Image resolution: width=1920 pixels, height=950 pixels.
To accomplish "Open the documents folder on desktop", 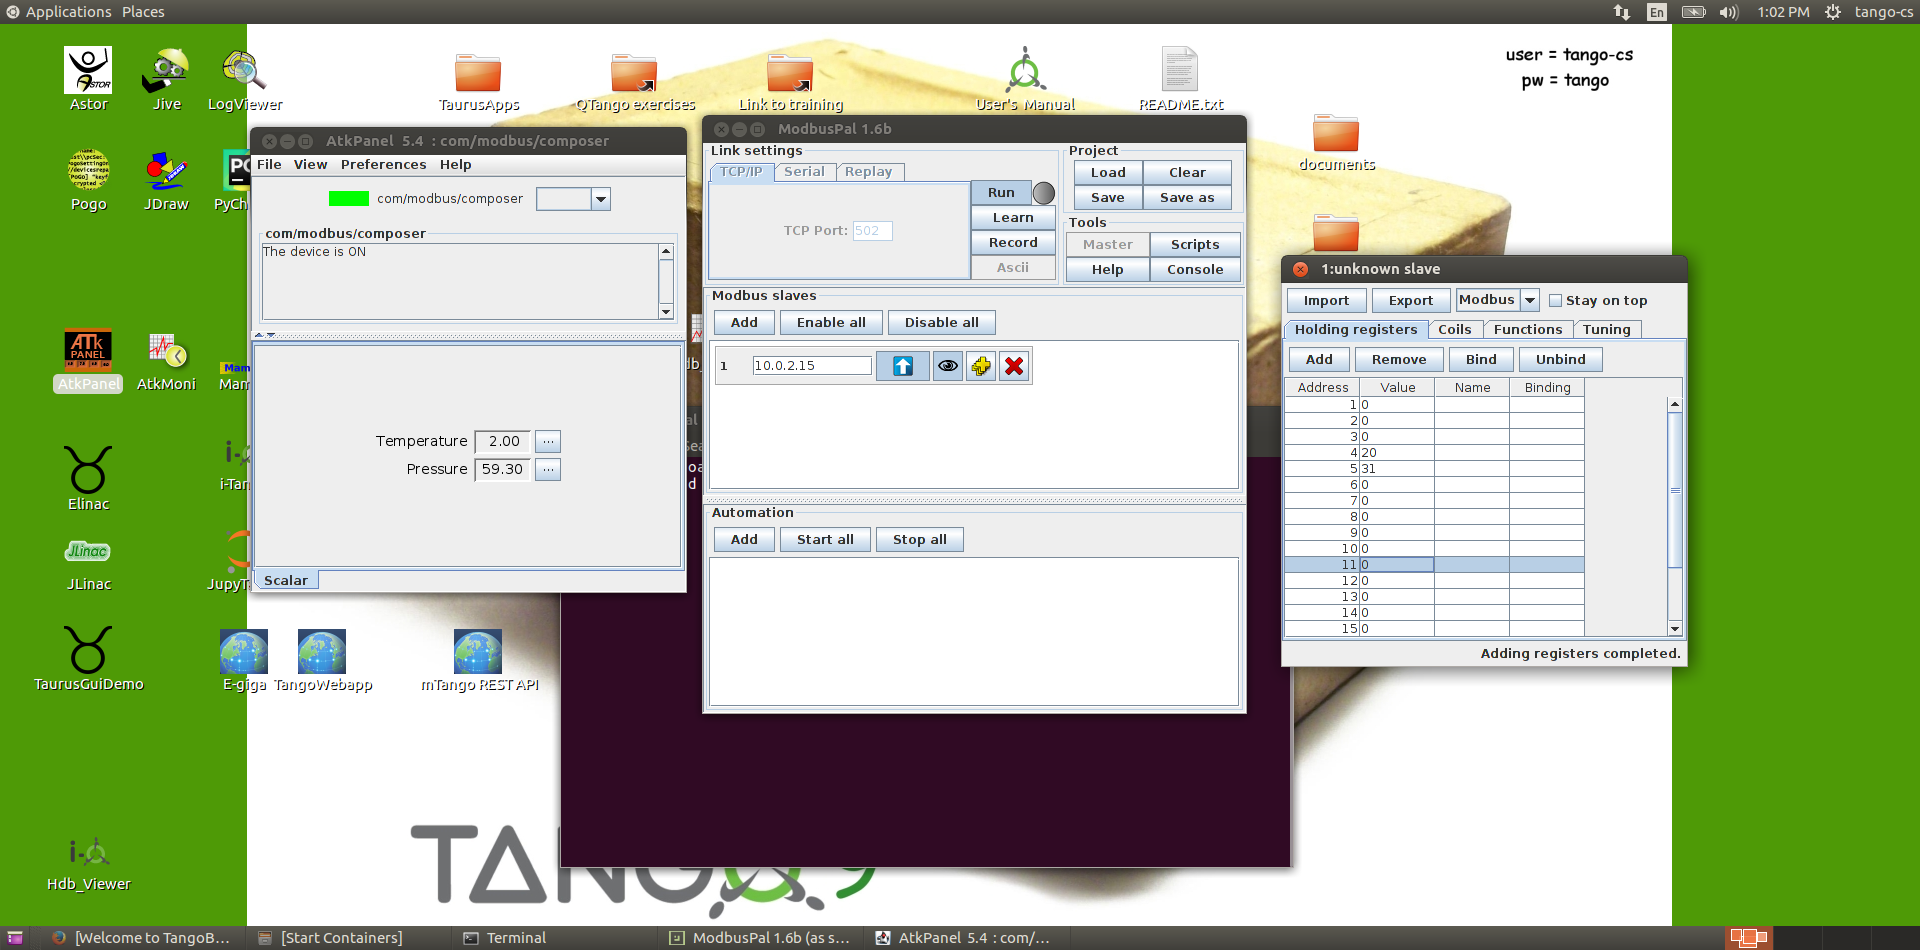I will point(1336,142).
